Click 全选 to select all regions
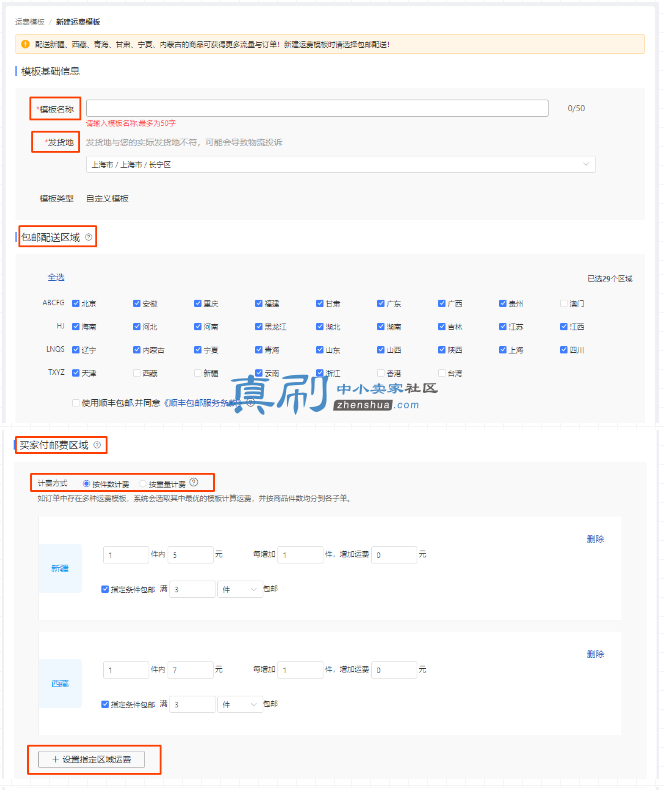This screenshot has width=664, height=790. pyautogui.click(x=56, y=277)
